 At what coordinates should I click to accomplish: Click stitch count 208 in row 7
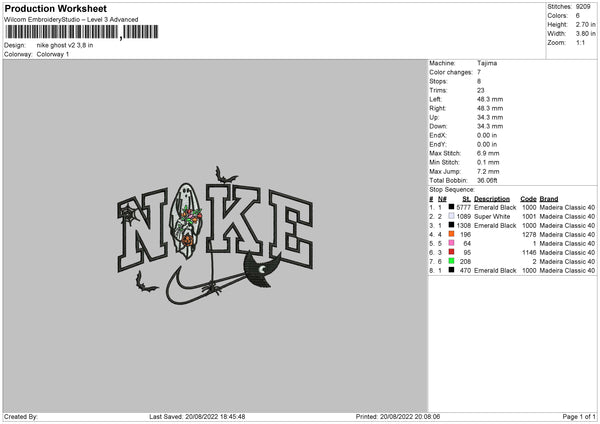point(465,261)
